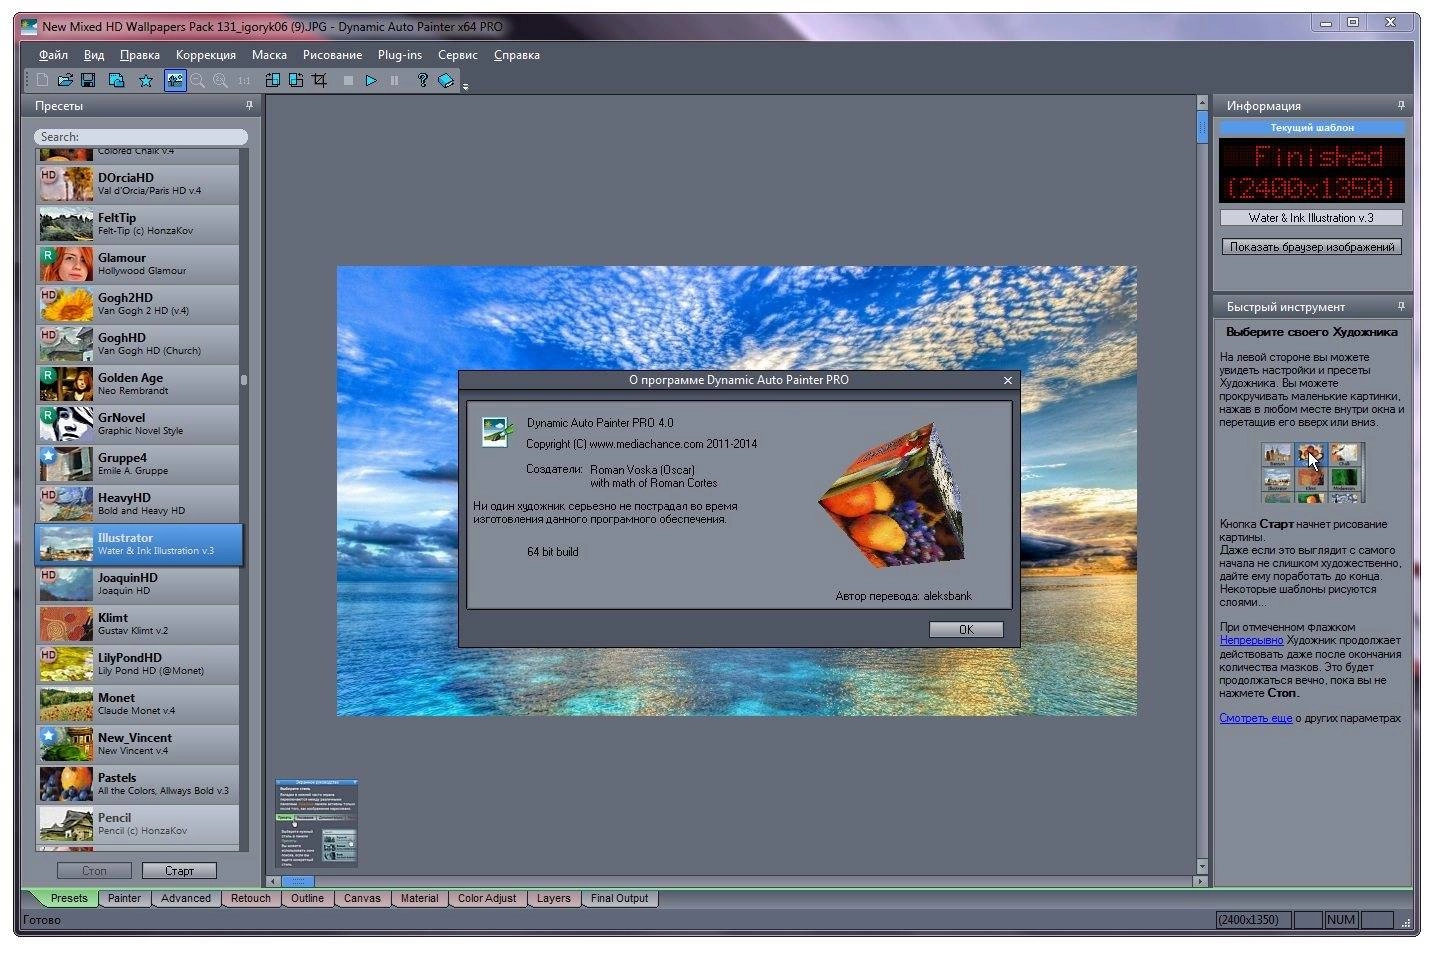Click the New file toolbar icon

42,81
